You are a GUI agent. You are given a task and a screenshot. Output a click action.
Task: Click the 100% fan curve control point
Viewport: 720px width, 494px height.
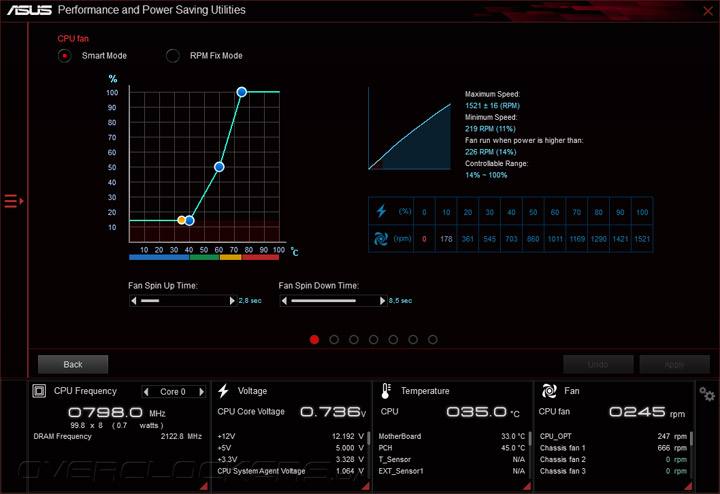click(x=242, y=92)
